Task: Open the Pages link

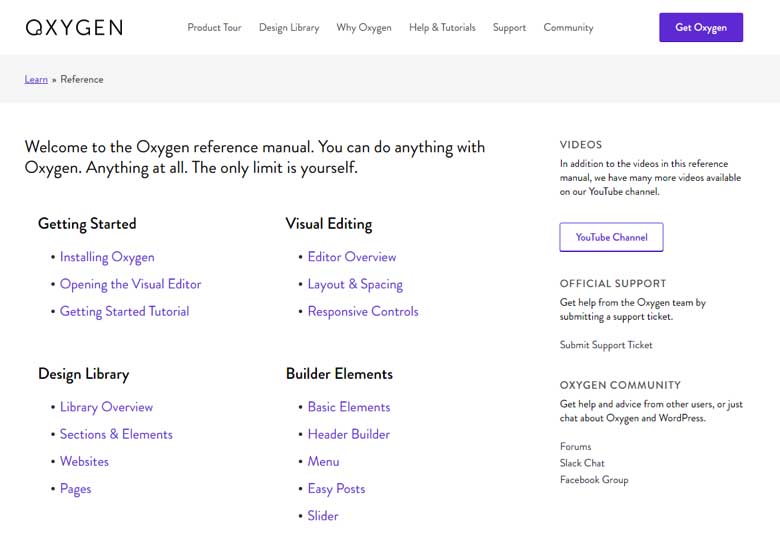Action: click(x=76, y=489)
